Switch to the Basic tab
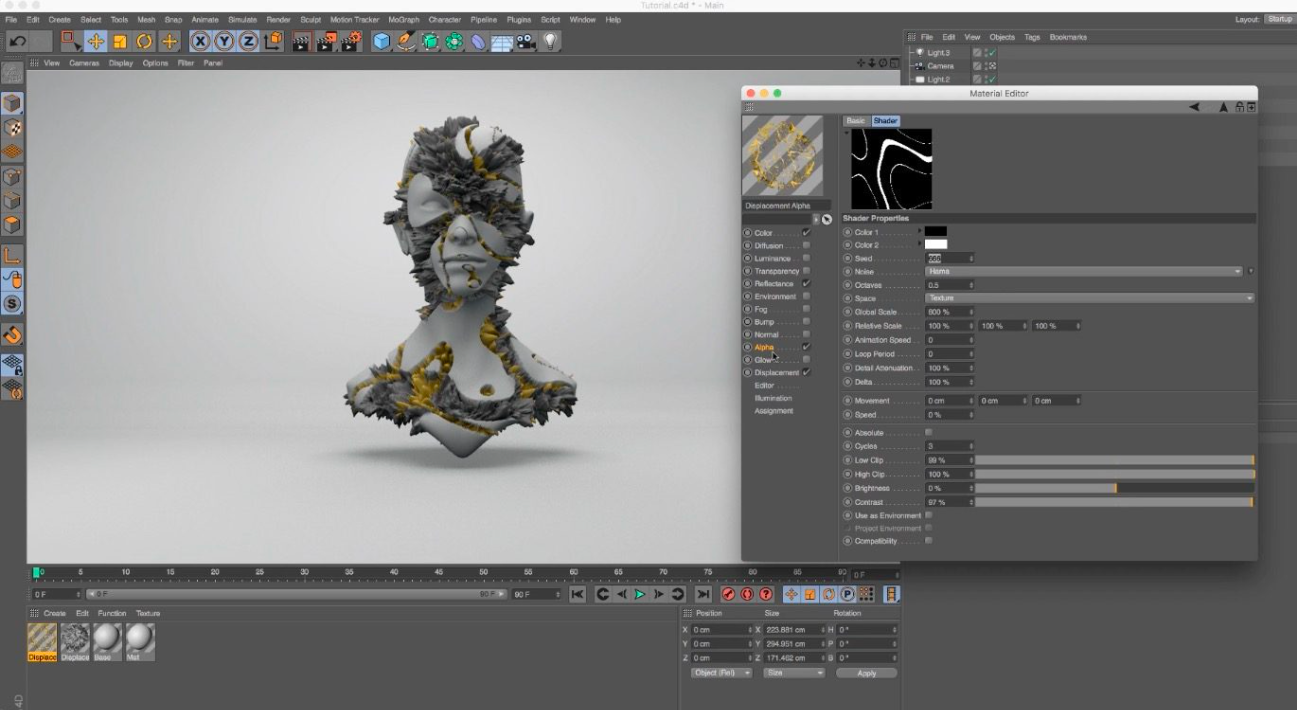 [x=856, y=120]
